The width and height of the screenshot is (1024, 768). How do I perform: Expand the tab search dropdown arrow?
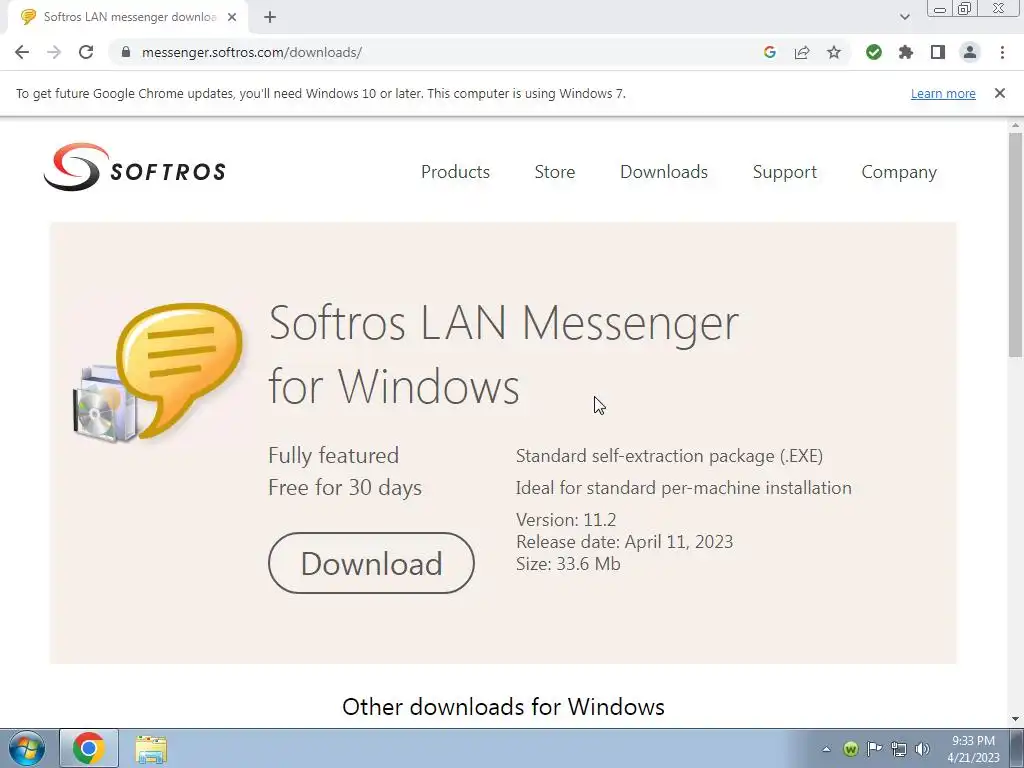click(x=904, y=17)
